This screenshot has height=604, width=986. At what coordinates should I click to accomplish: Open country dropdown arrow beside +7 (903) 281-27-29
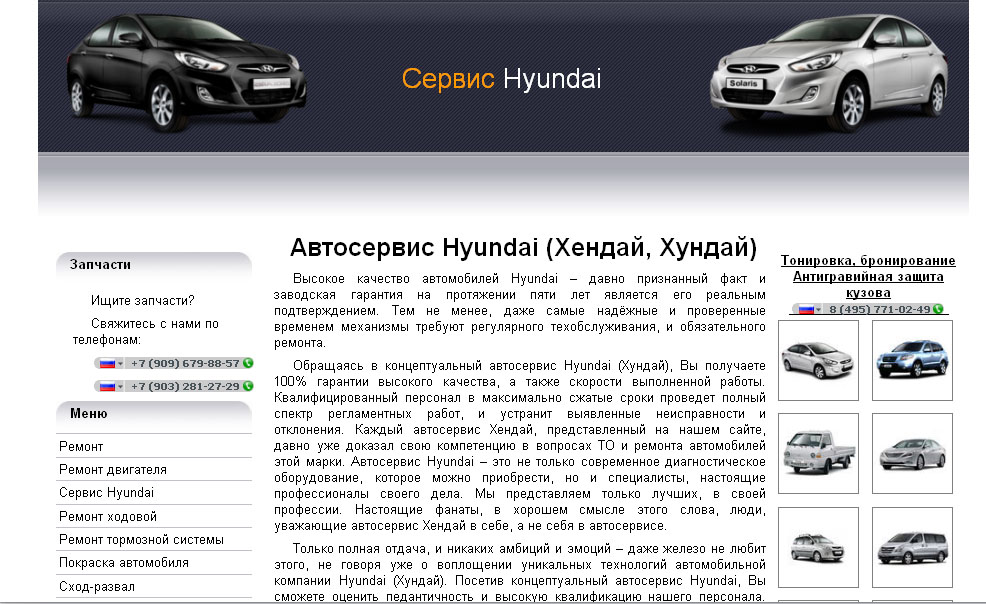point(120,387)
